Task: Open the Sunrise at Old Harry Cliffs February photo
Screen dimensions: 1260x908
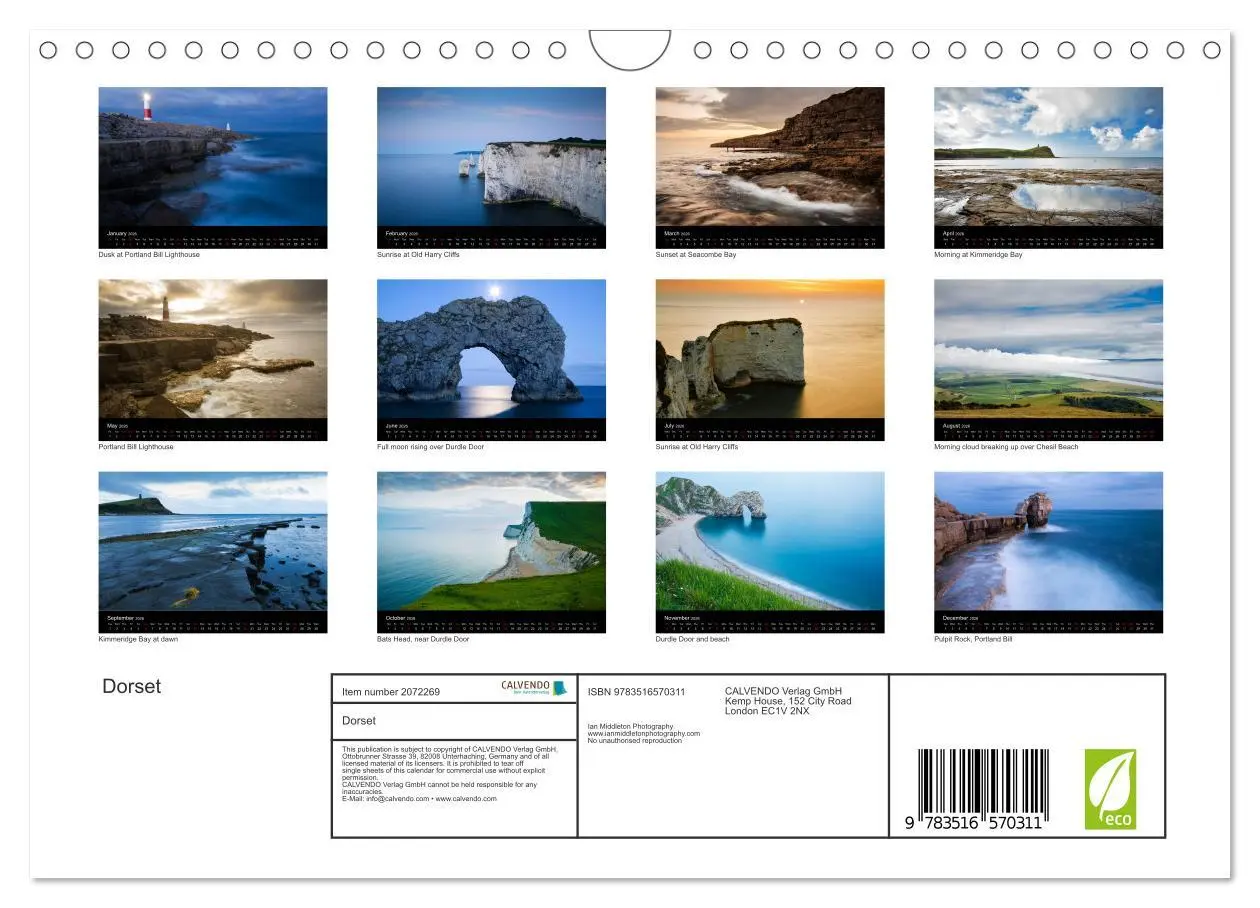Action: point(491,157)
